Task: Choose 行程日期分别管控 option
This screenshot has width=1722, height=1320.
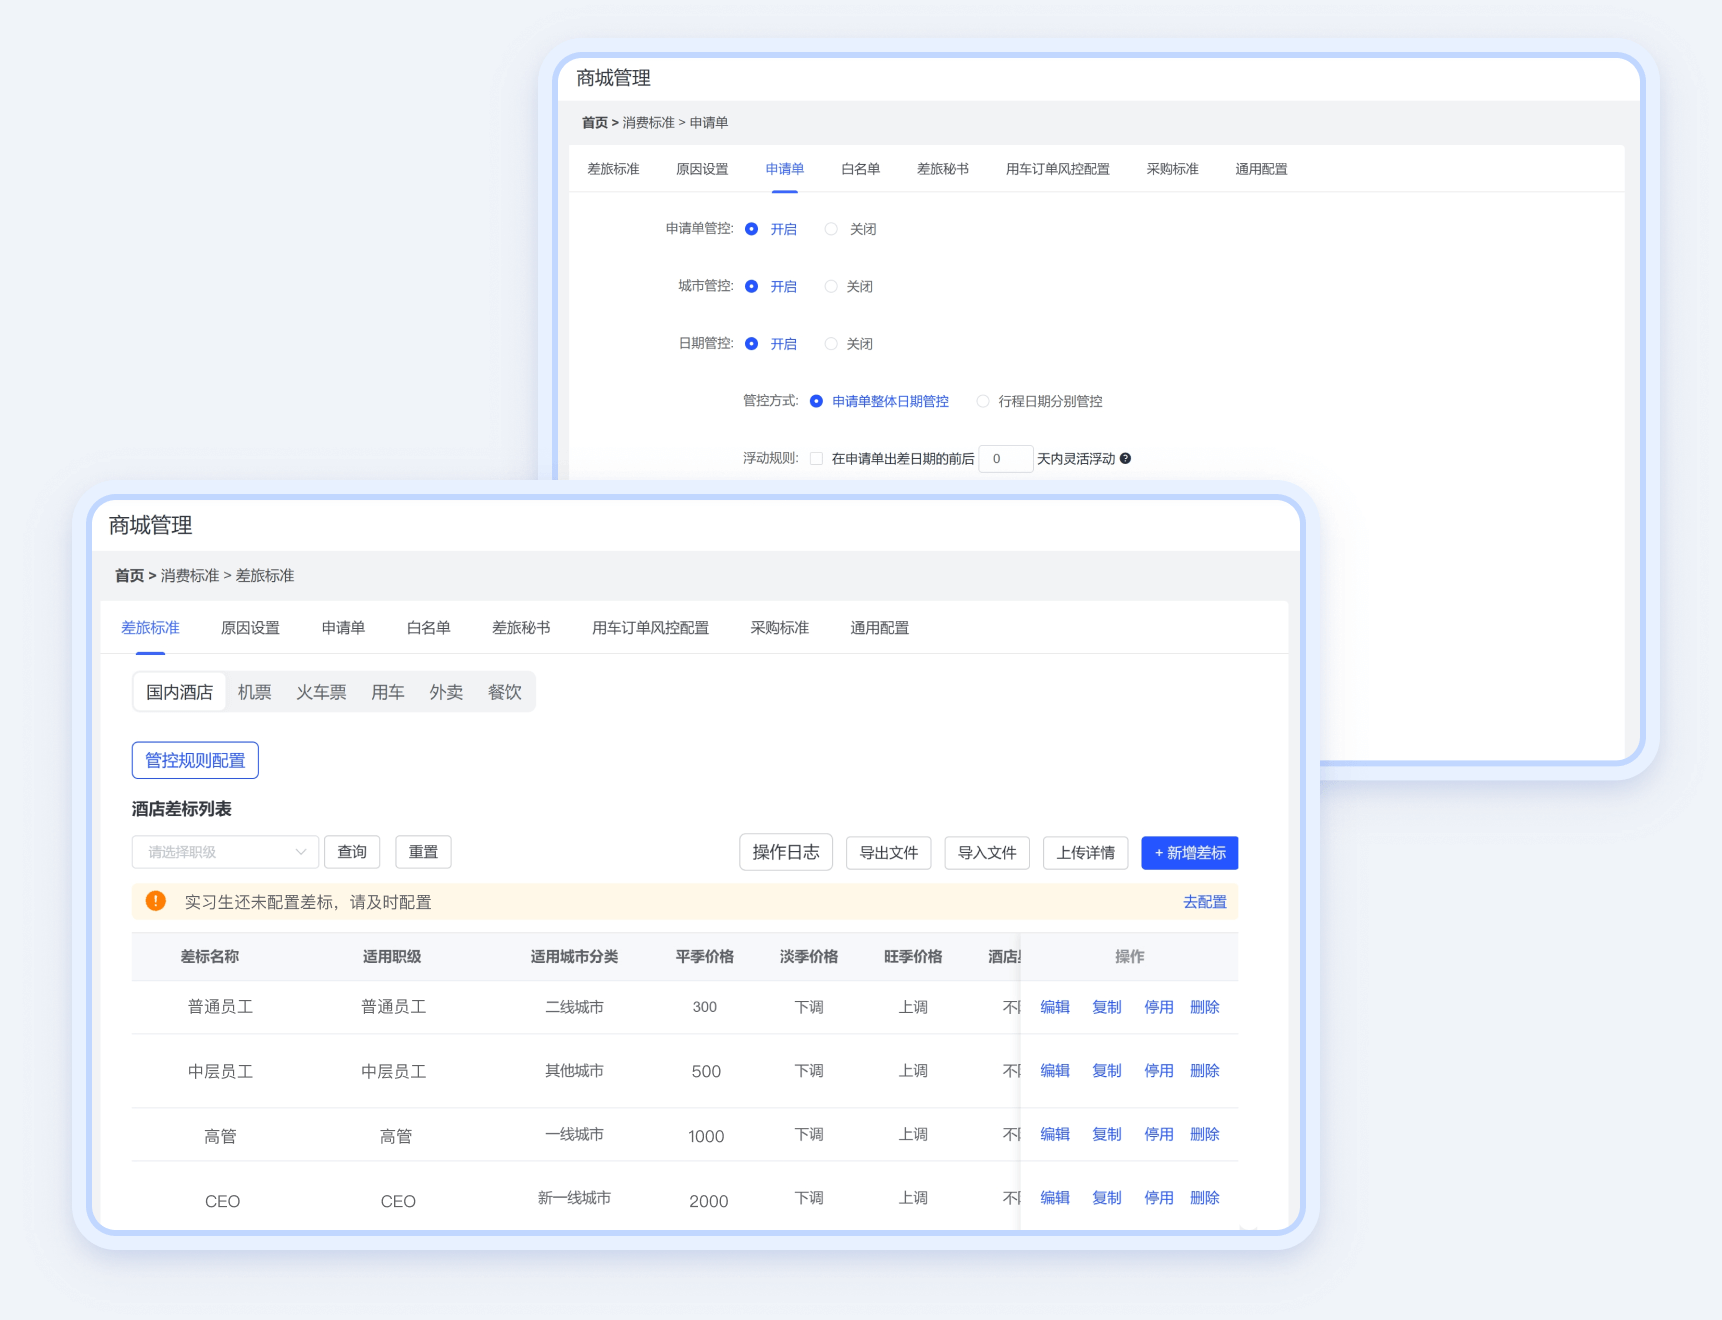Action: [x=983, y=401]
